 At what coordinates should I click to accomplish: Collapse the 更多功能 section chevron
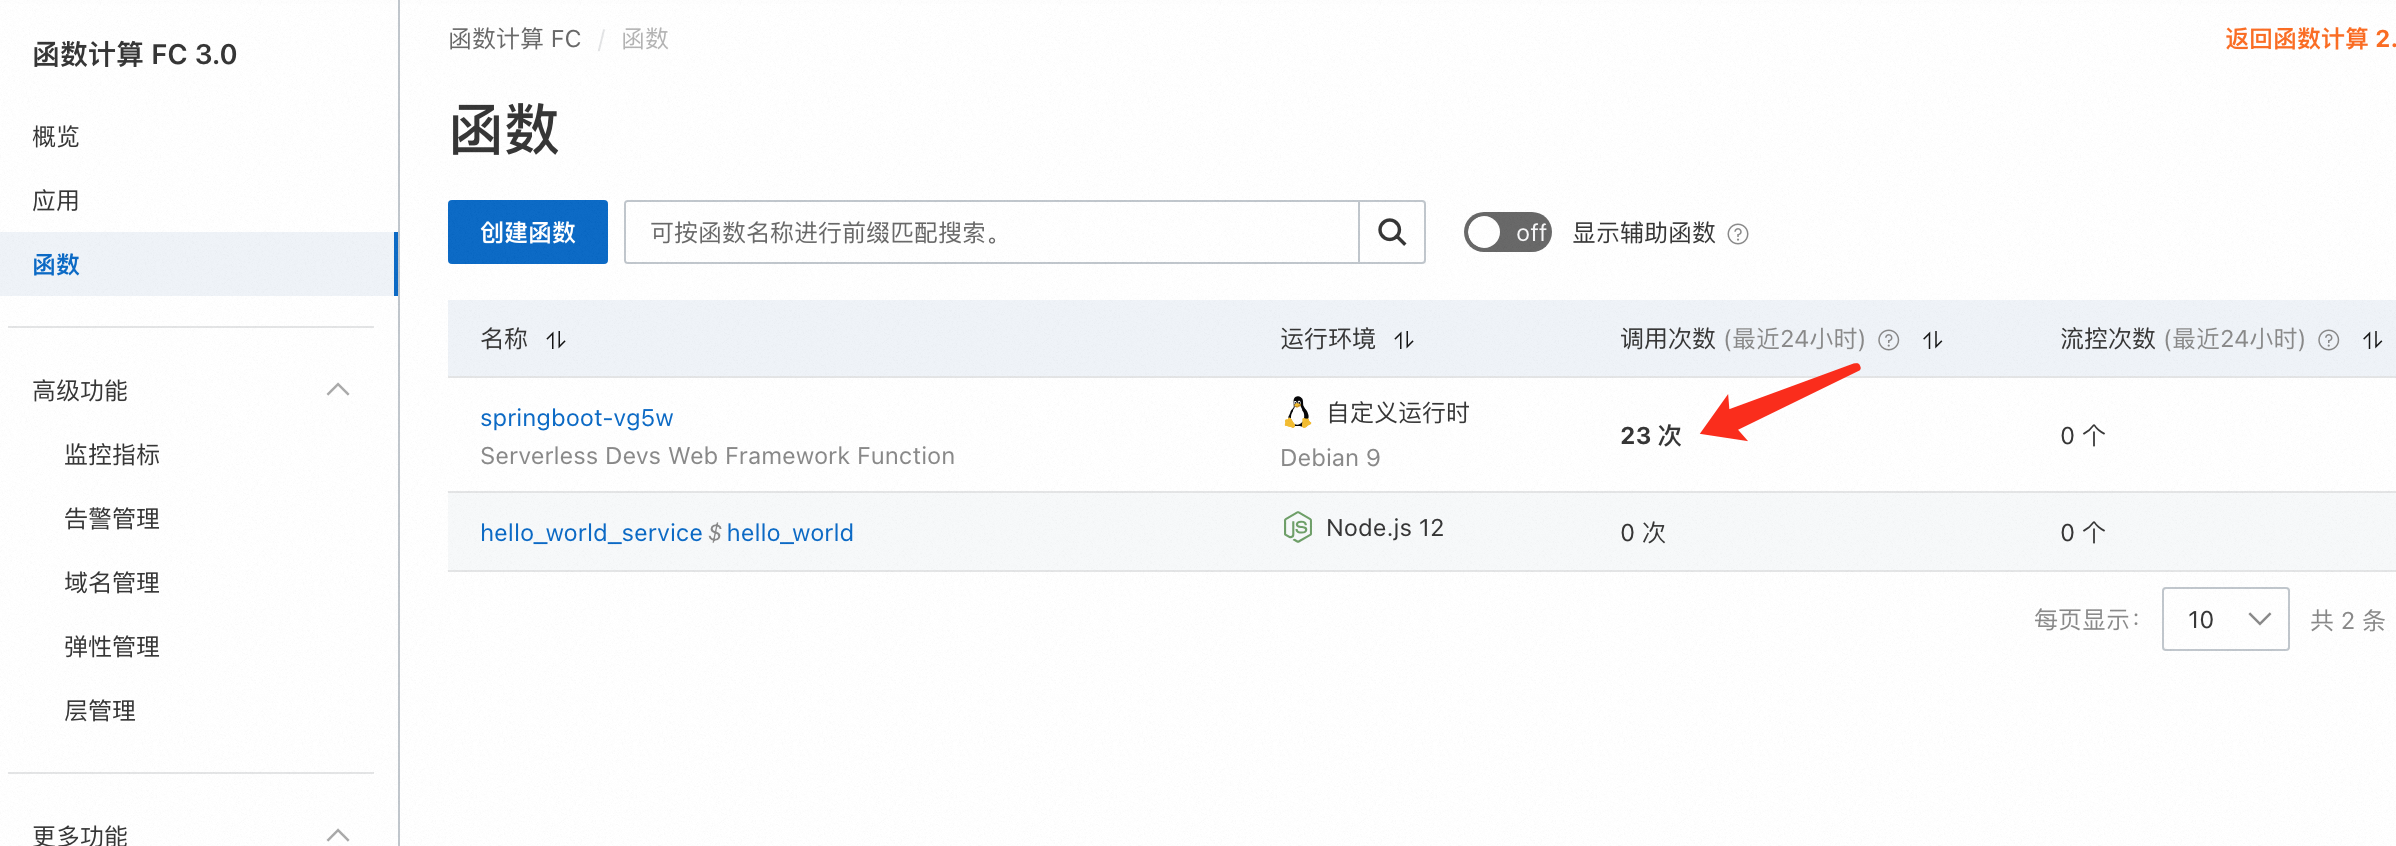click(x=338, y=834)
